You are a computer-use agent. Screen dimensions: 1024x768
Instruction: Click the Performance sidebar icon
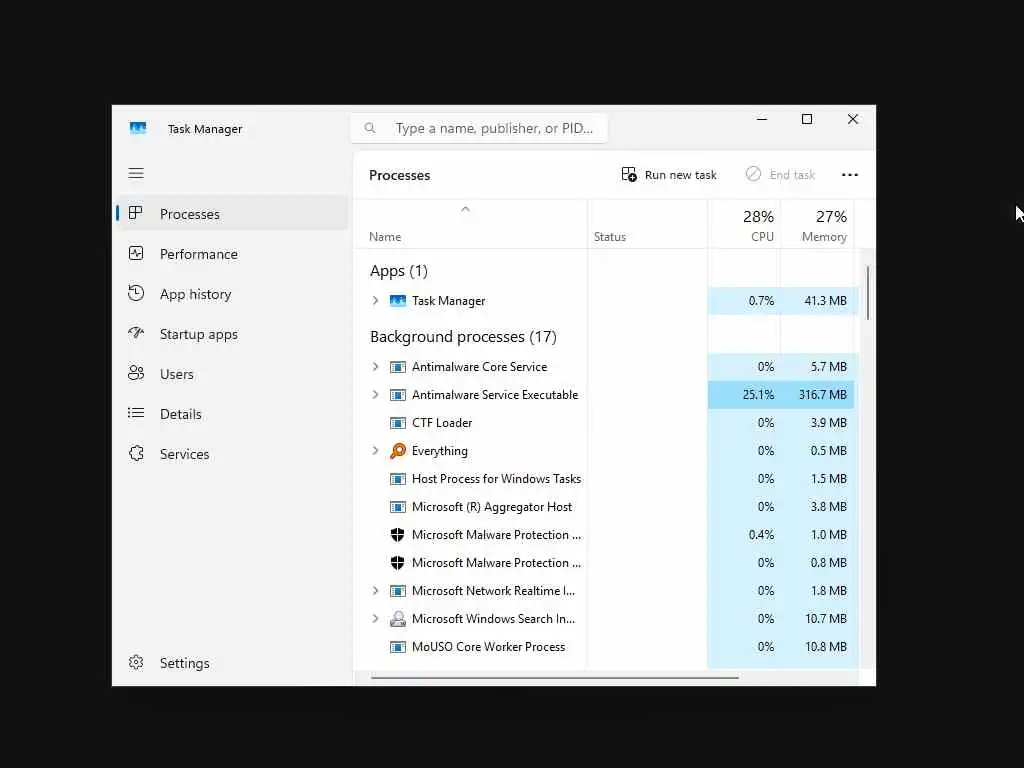coord(136,253)
